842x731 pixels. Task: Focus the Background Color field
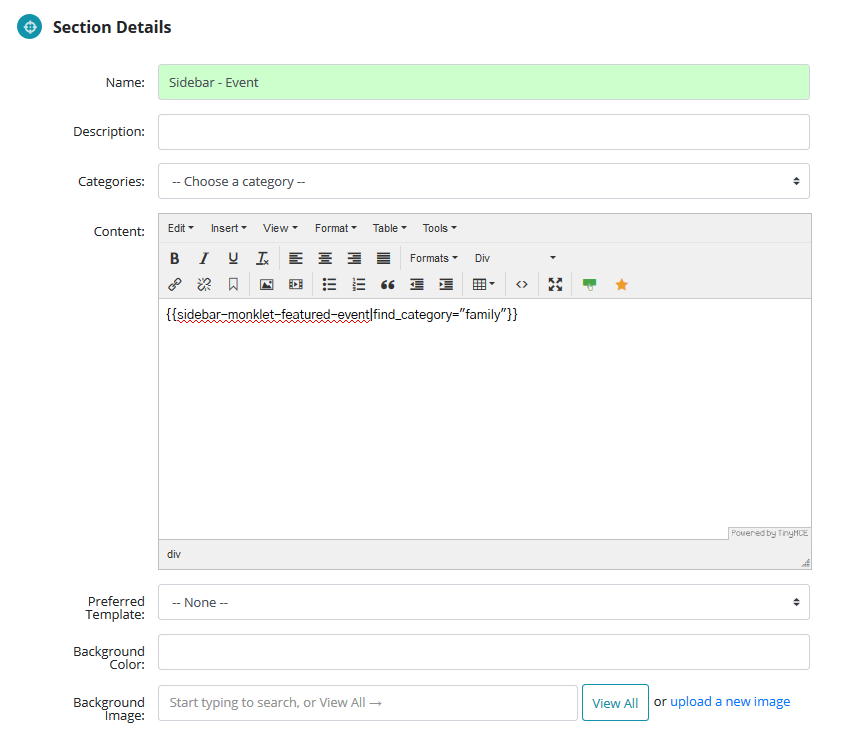(x=484, y=652)
